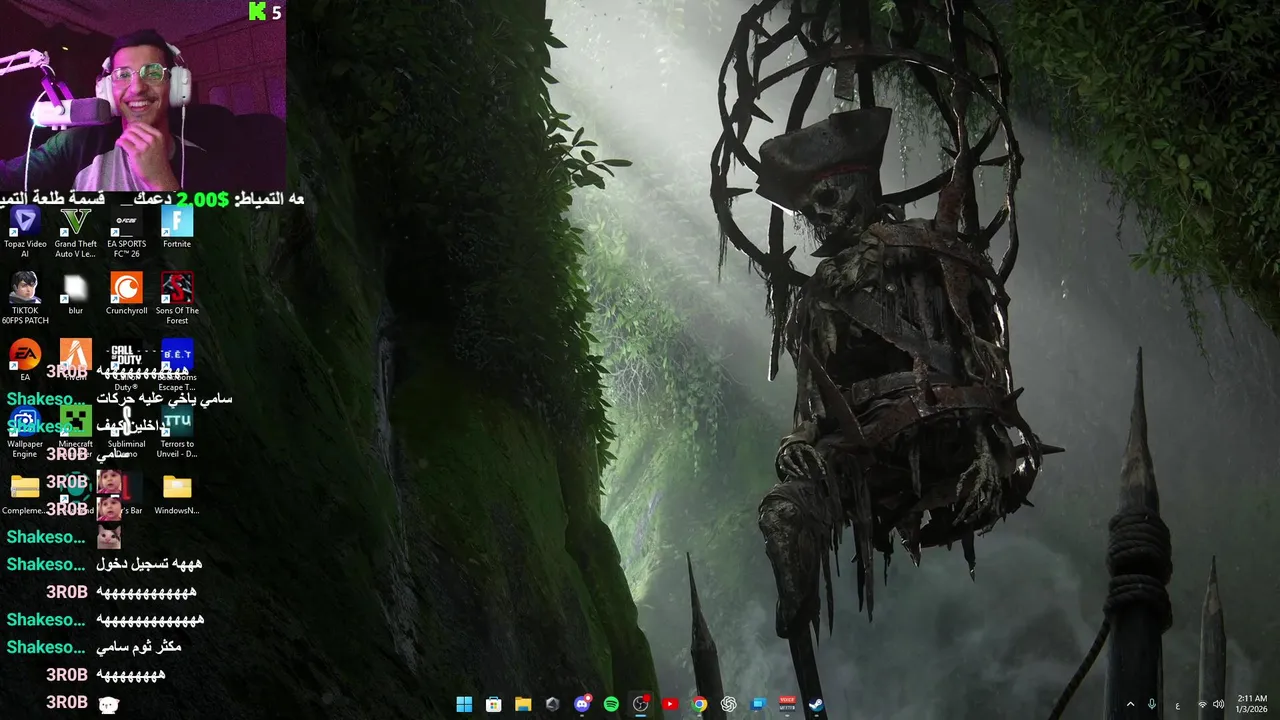This screenshot has height=720, width=1280.
Task: Select the Fortnite desktop icon
Action: pyautogui.click(x=177, y=228)
